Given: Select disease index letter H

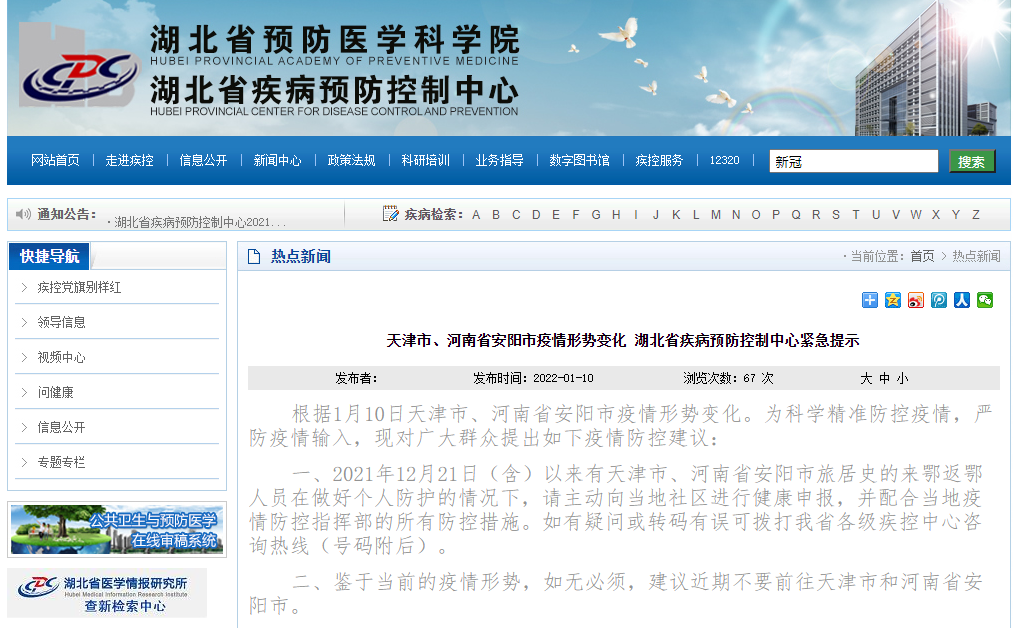Looking at the screenshot, I should (x=616, y=215).
